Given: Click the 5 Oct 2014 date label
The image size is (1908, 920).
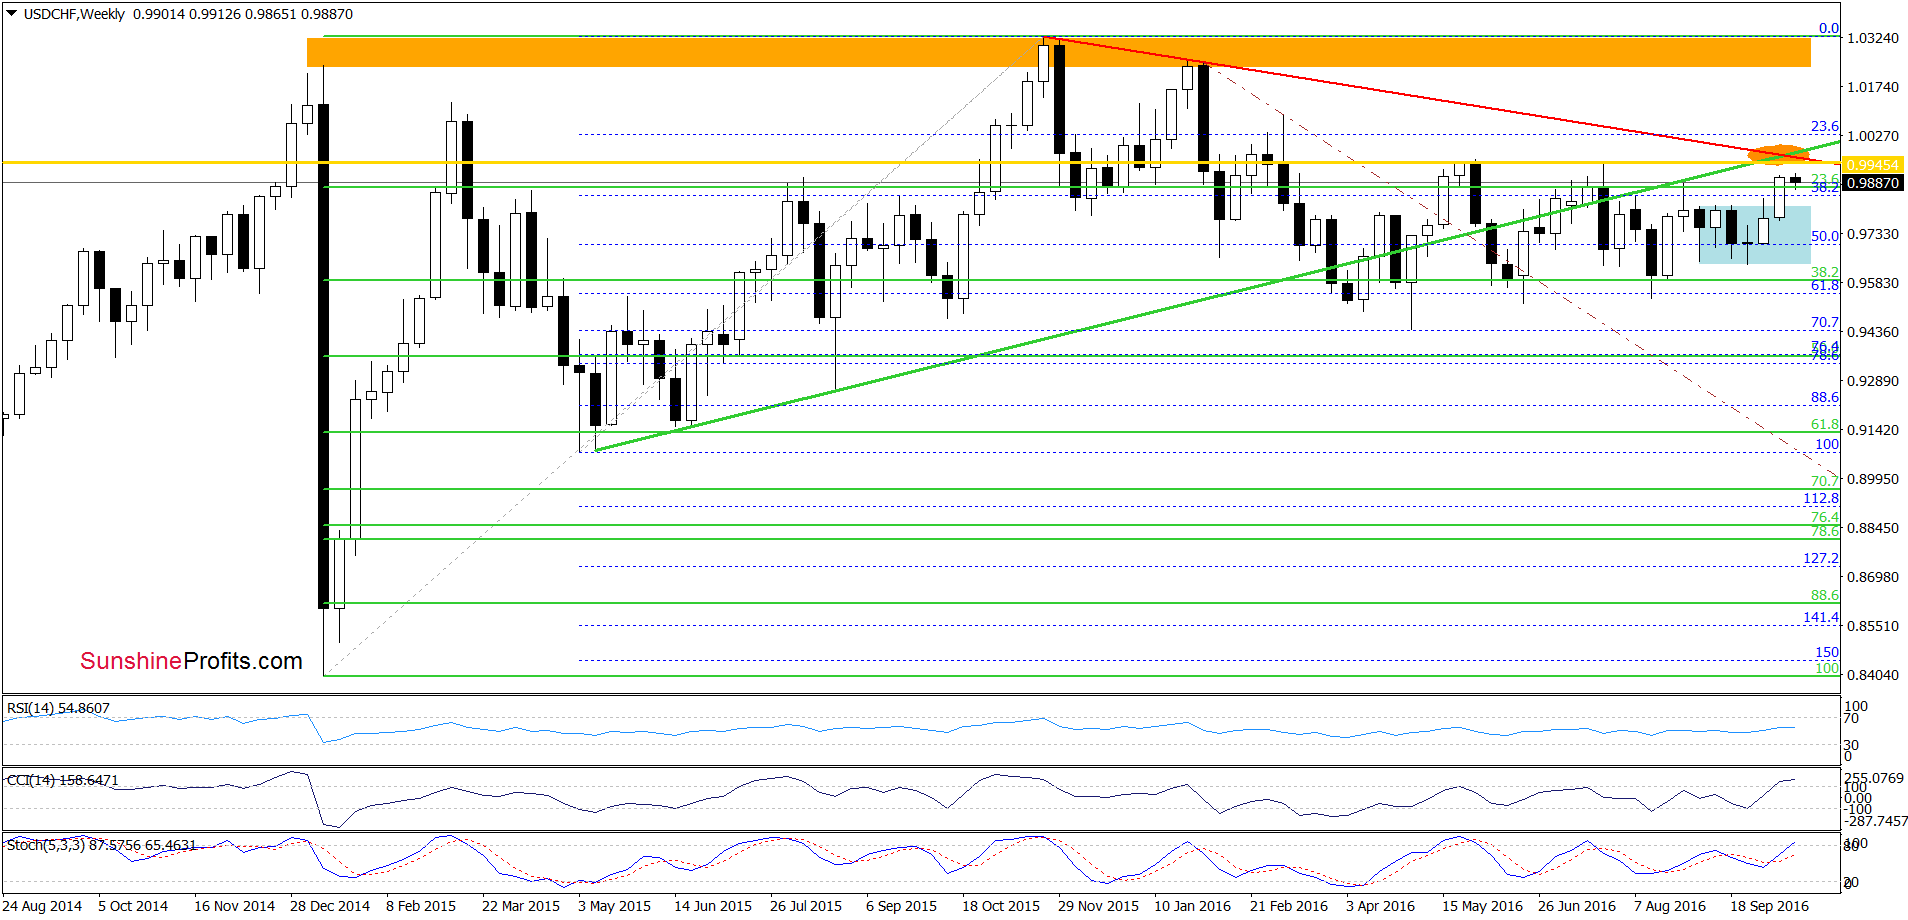Looking at the screenshot, I should (133, 906).
